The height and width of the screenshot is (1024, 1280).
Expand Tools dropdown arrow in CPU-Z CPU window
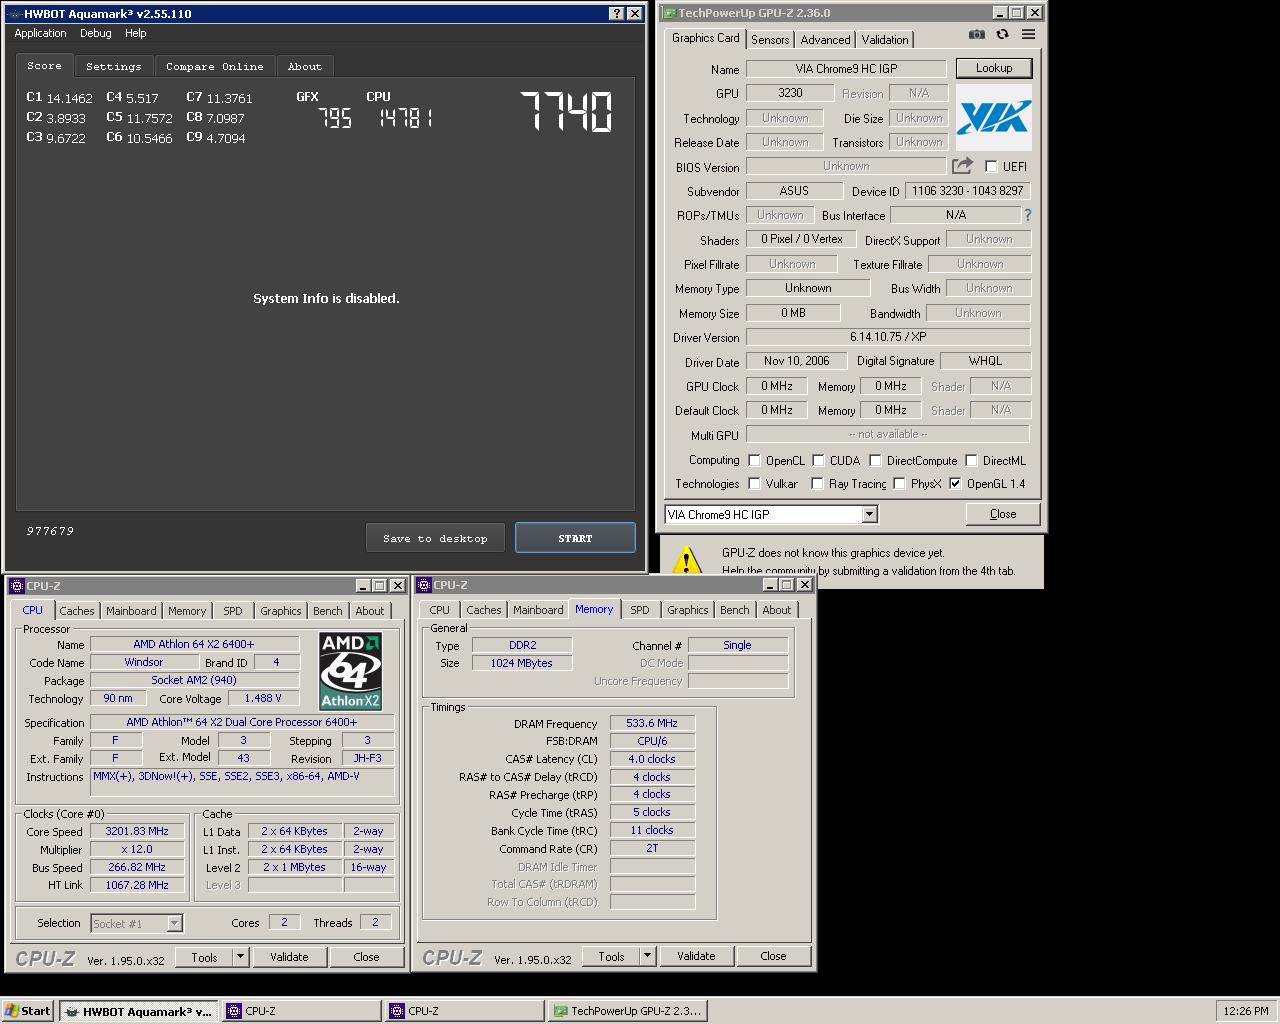(240, 957)
